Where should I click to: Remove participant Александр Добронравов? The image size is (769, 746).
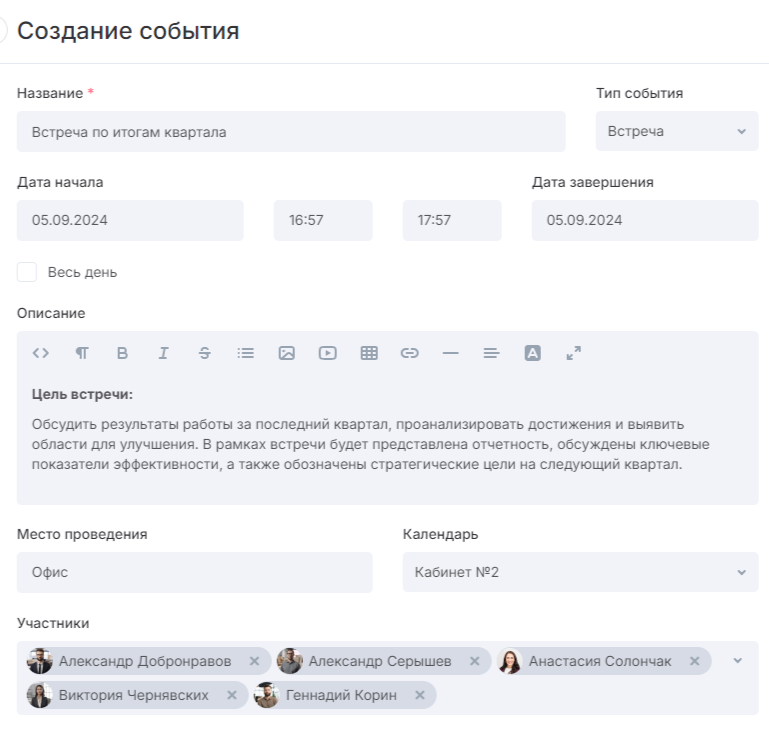coord(254,661)
